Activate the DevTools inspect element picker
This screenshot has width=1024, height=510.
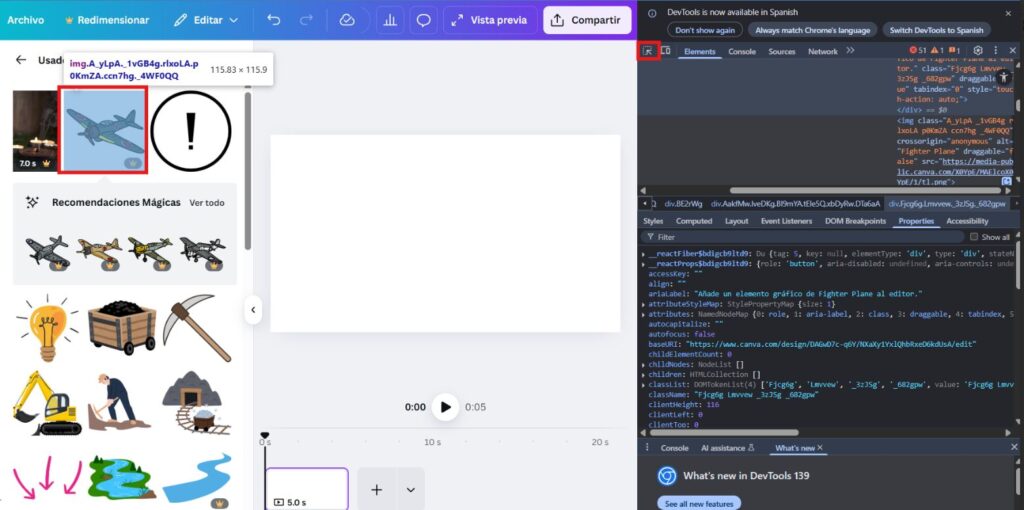648,51
